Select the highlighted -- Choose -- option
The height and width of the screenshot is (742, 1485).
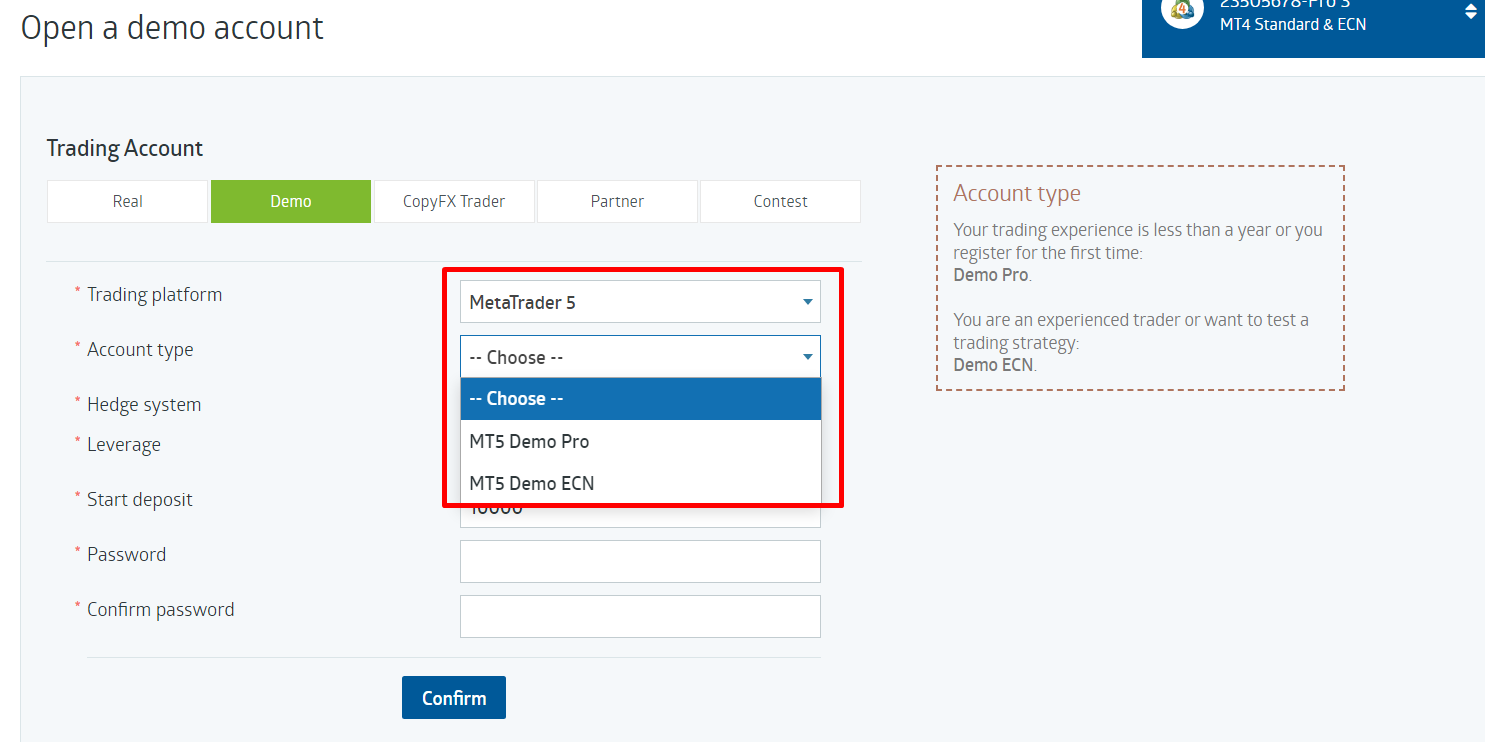click(x=640, y=399)
